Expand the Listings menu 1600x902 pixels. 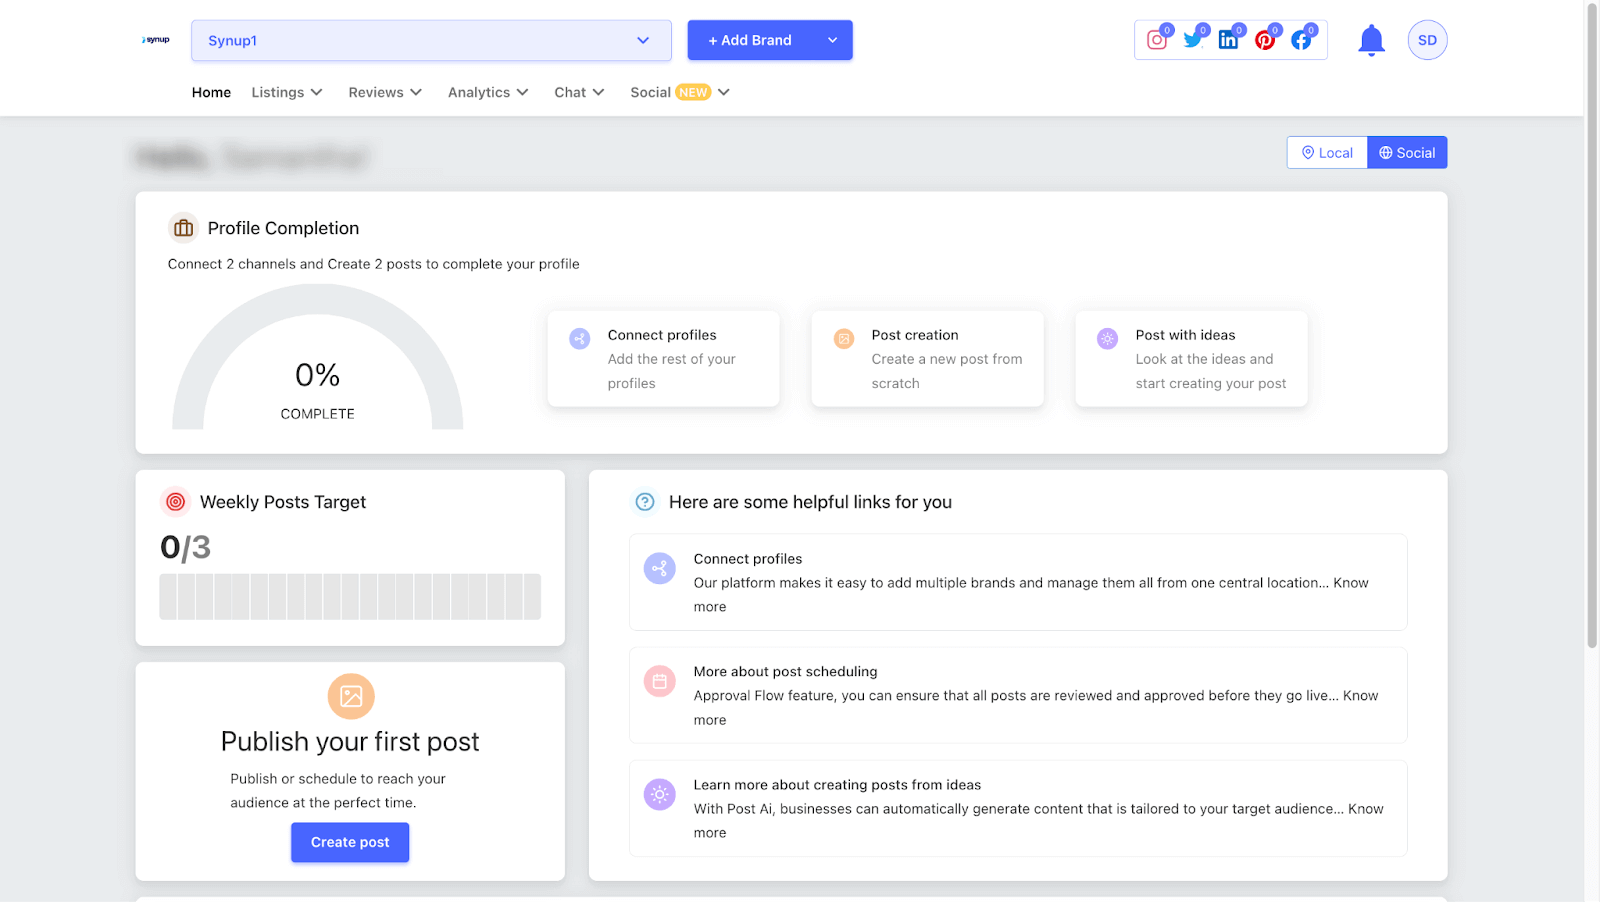tap(287, 92)
